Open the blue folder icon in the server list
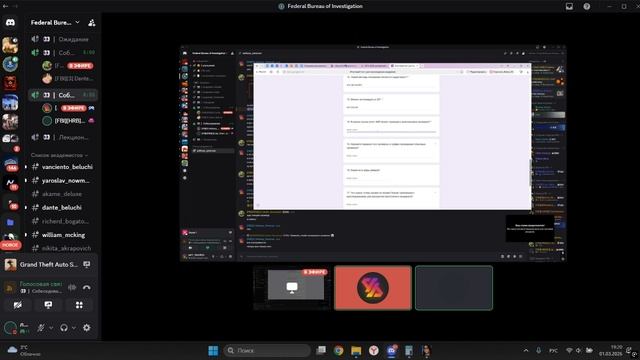The width and height of the screenshot is (640, 360). coord(10,222)
